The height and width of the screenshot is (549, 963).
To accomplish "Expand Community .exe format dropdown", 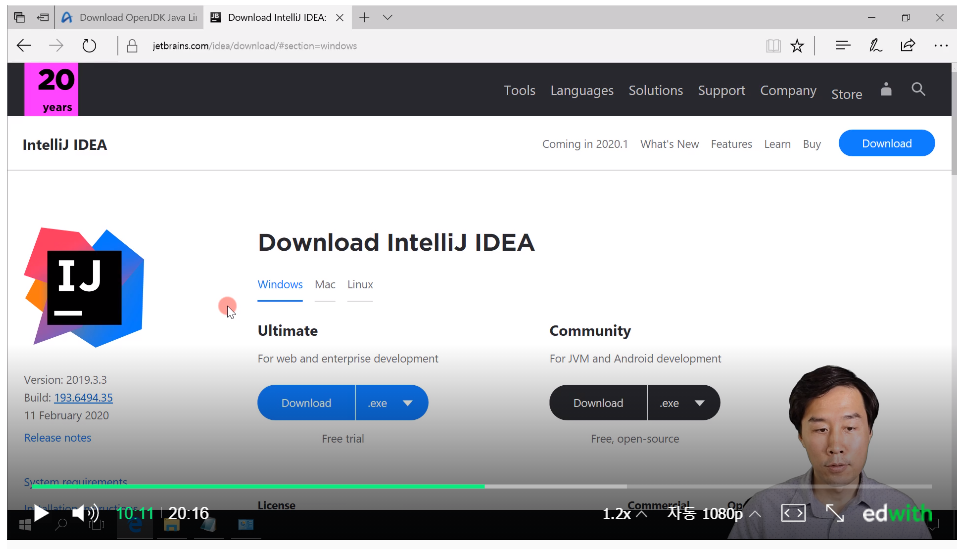I will point(684,403).
